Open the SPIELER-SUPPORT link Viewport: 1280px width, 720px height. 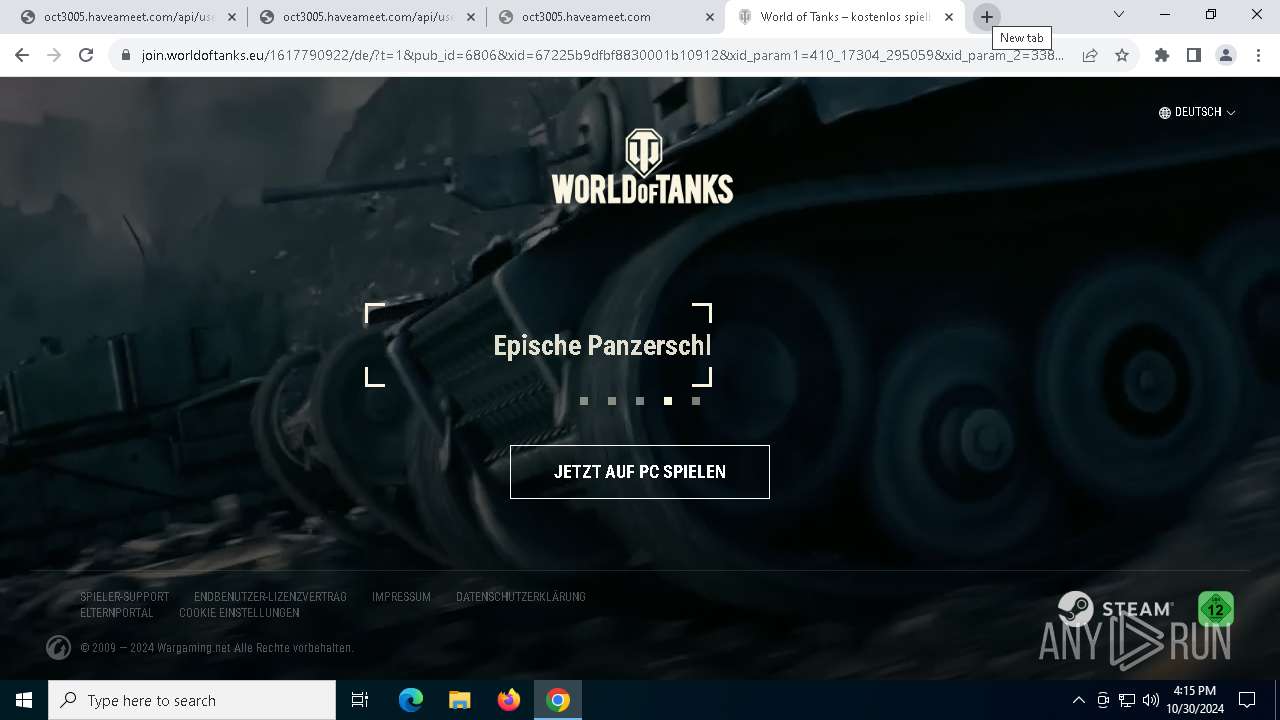125,597
